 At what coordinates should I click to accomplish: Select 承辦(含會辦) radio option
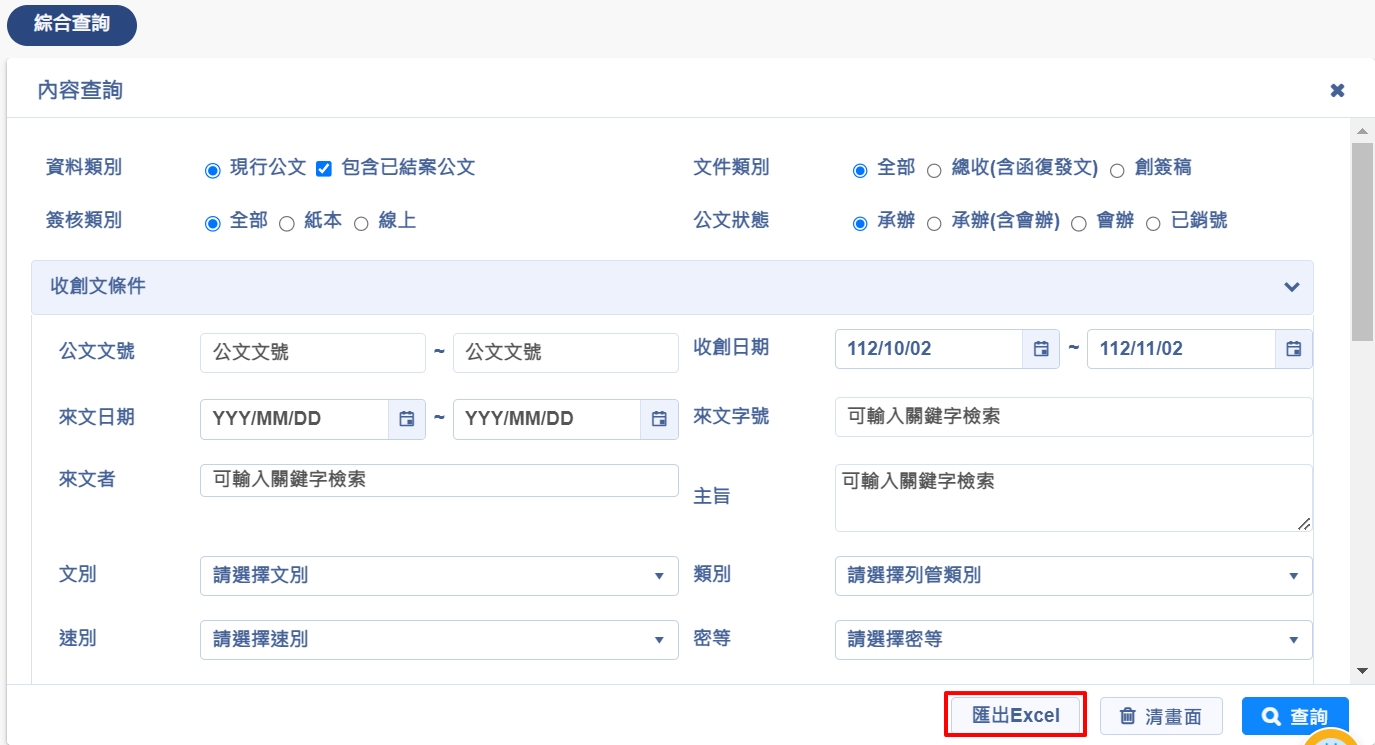934,224
